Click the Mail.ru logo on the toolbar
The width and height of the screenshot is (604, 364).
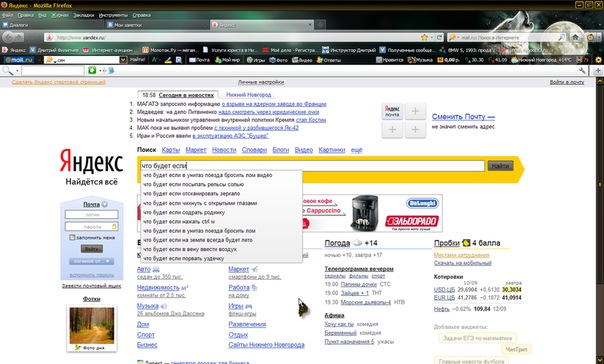[x=18, y=60]
